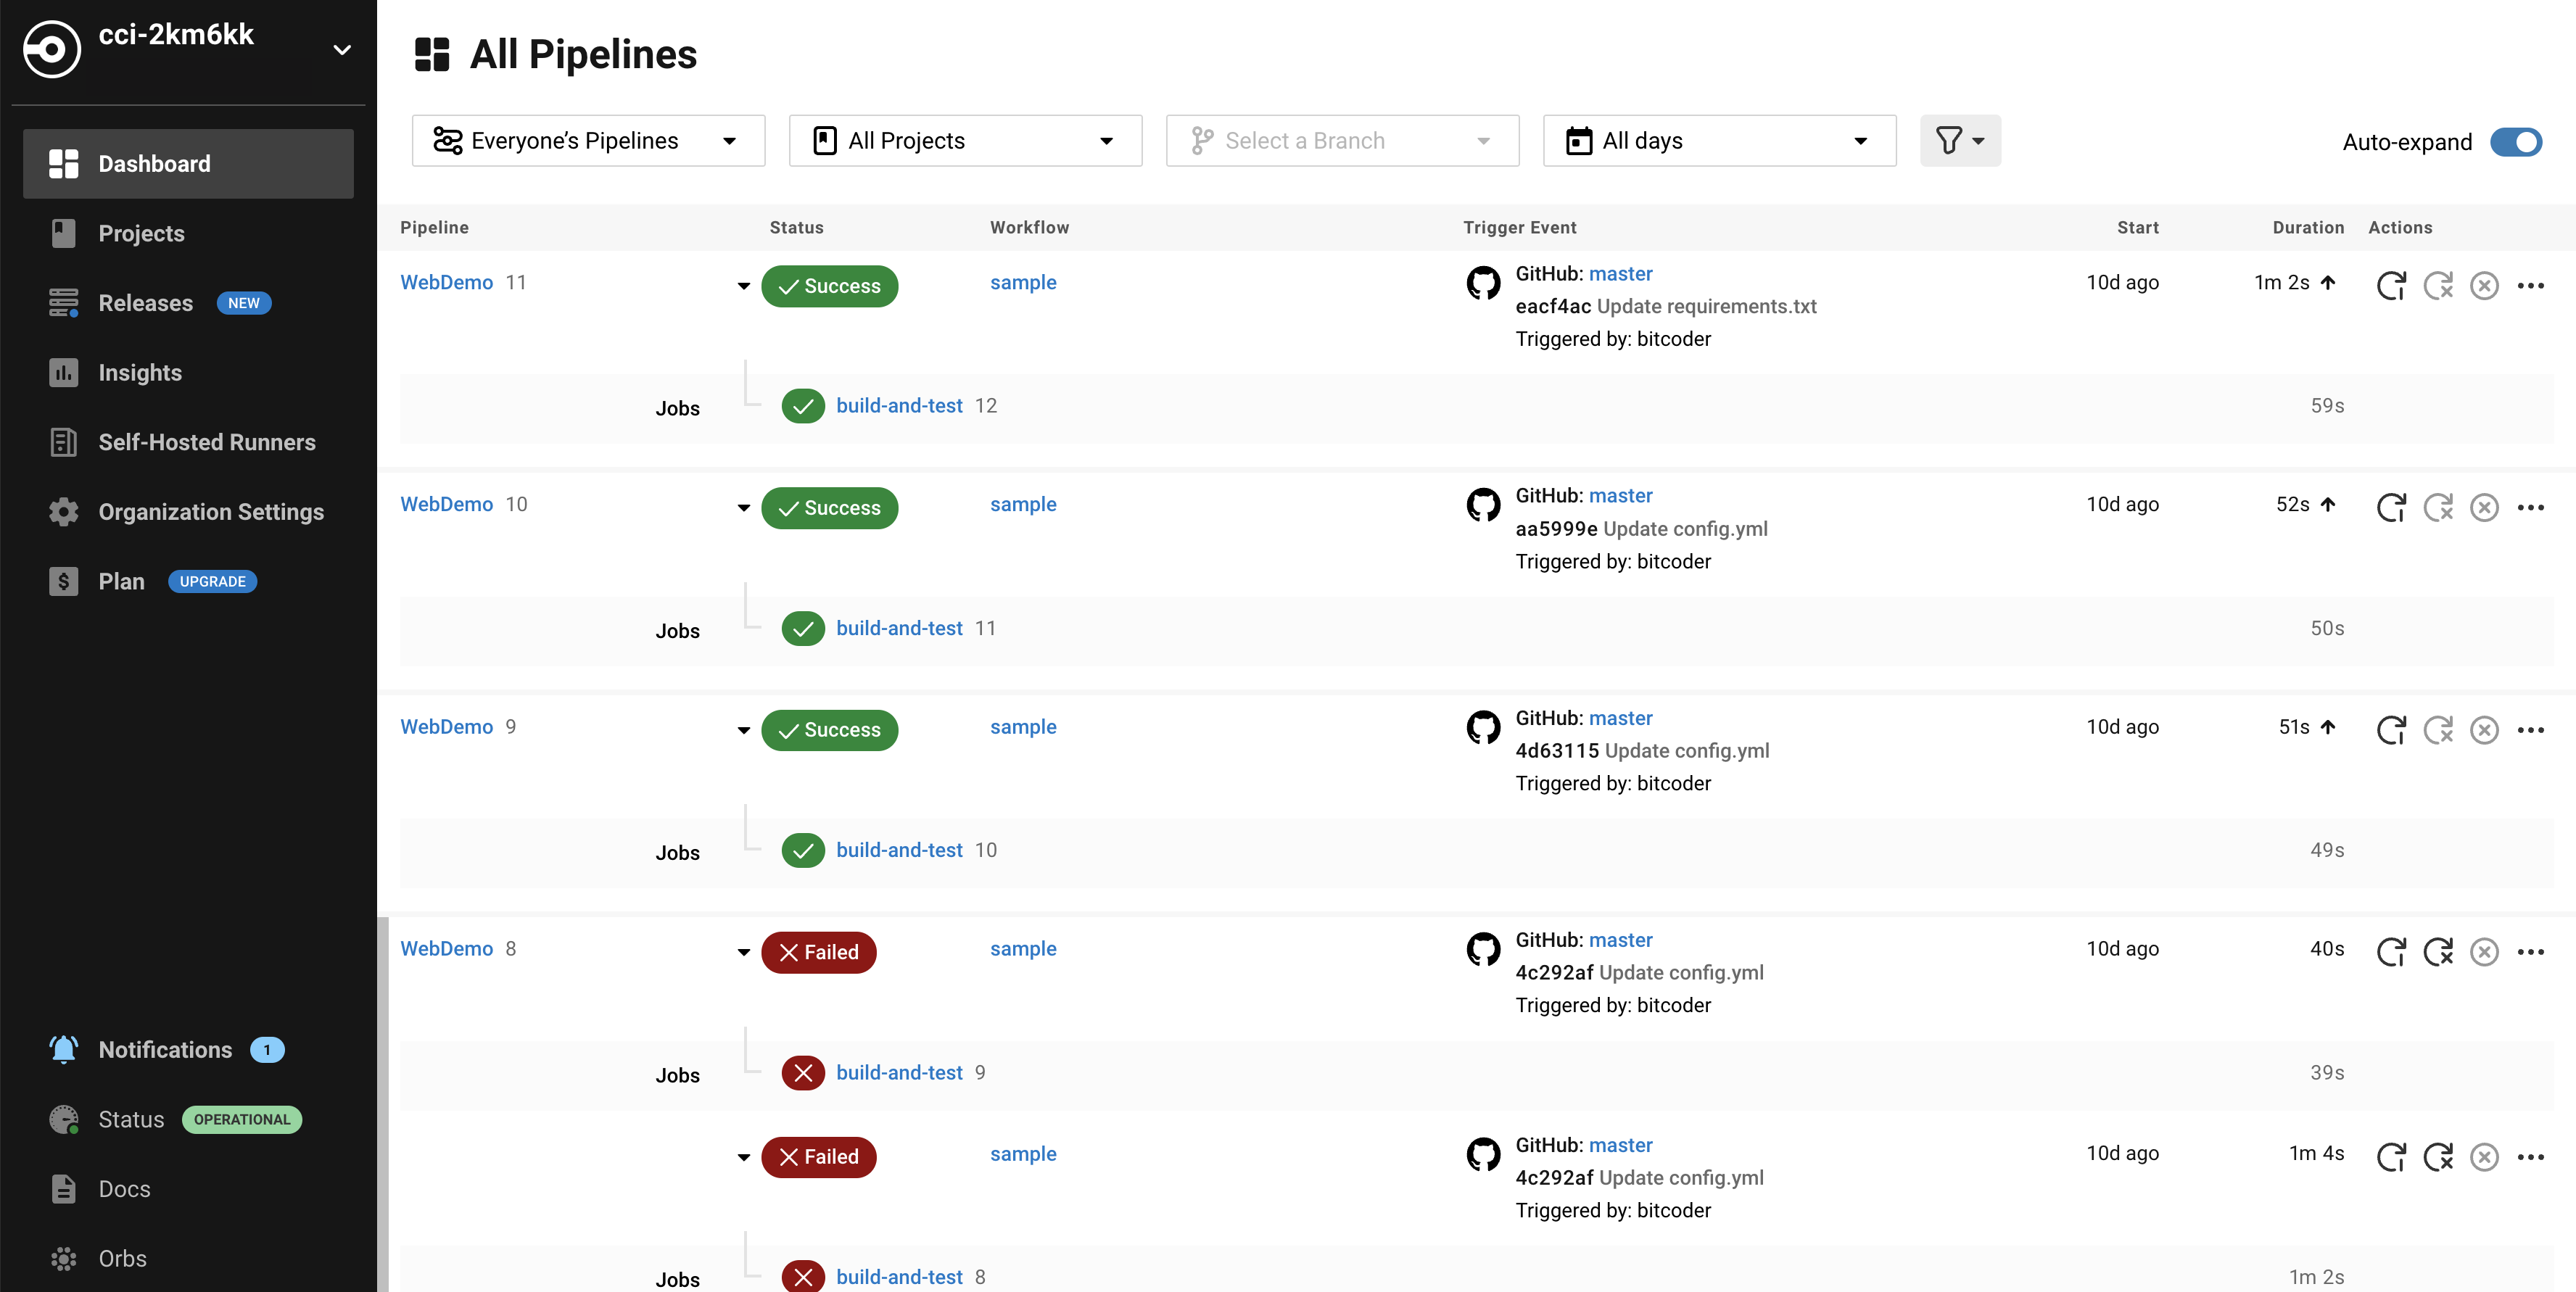Screen dimensions: 2576x1292
Task: Click the UPGRADE badge next to Plan
Action: pos(212,582)
